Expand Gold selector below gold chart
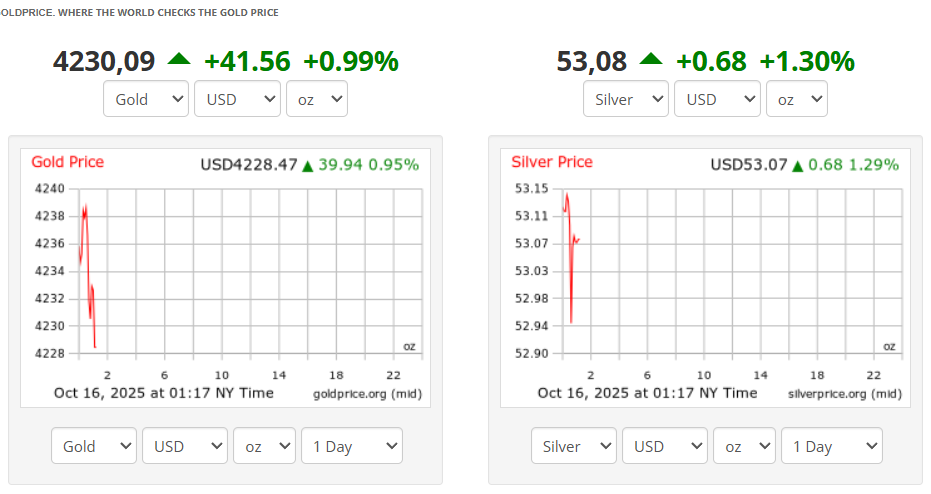Screen dimensions: 931x494 (x=94, y=446)
